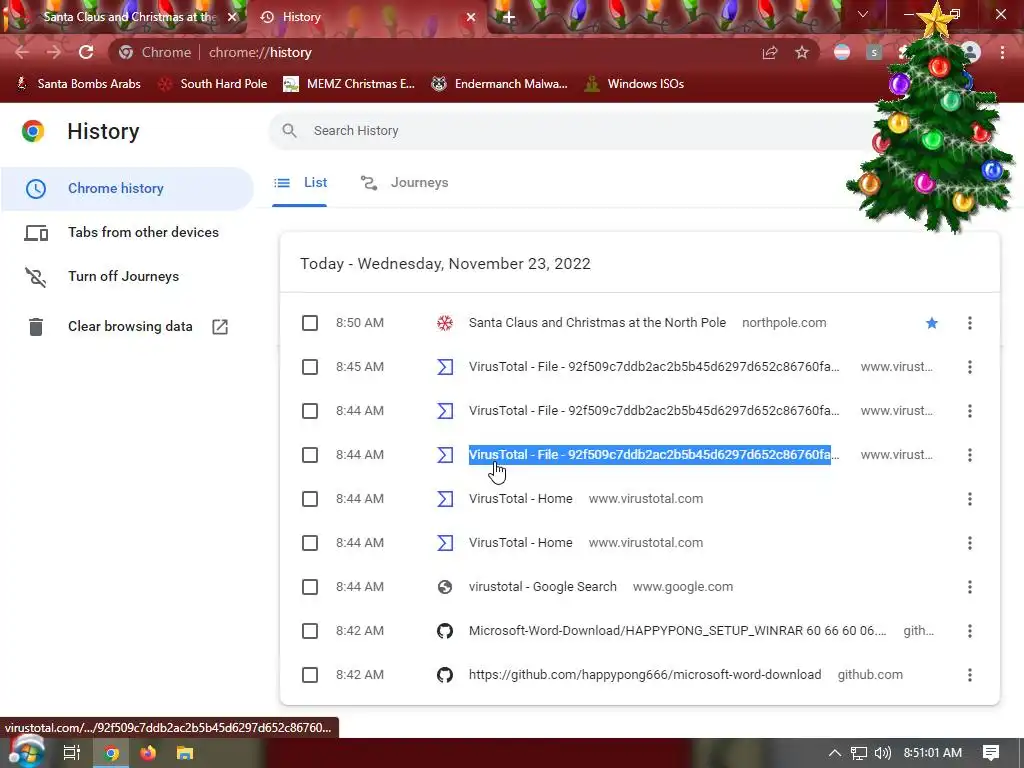
Task: Close the Santa Claus and Christmas tab
Action: (232, 17)
